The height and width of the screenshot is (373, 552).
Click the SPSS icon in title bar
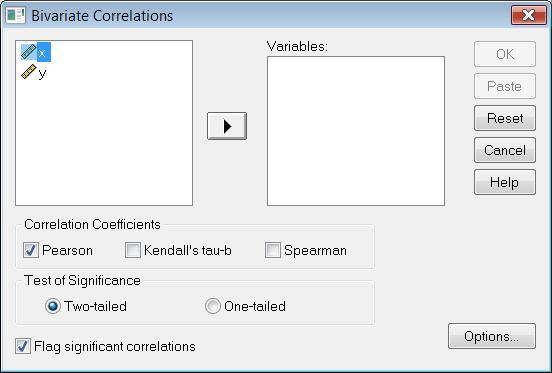[x=15, y=15]
